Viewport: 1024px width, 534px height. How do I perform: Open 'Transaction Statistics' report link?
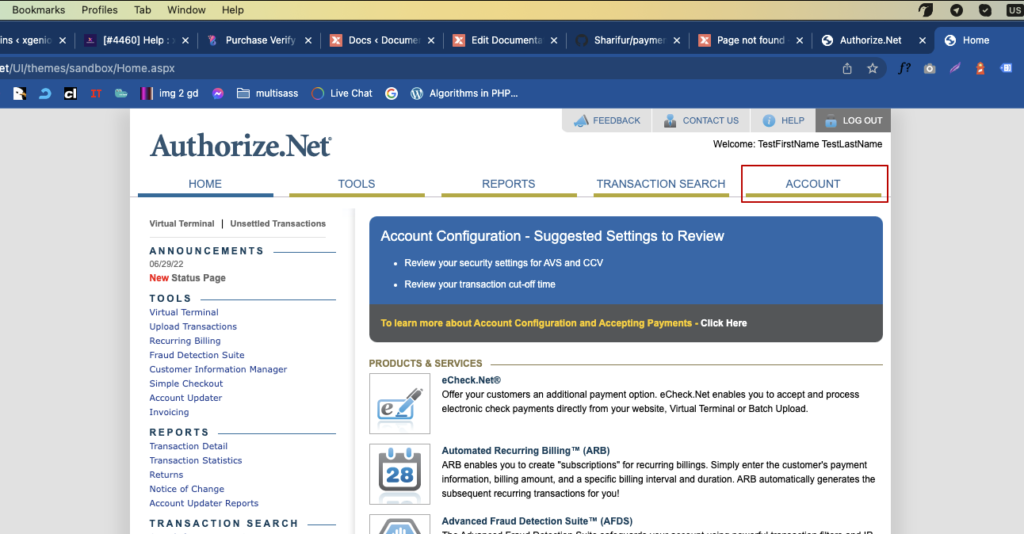click(x=195, y=460)
